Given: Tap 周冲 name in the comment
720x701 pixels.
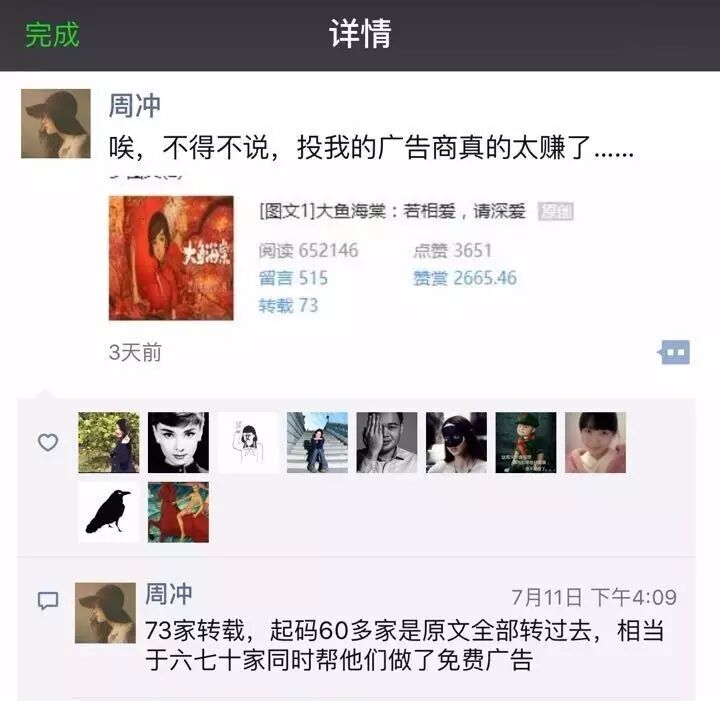Looking at the screenshot, I should coord(169,594).
